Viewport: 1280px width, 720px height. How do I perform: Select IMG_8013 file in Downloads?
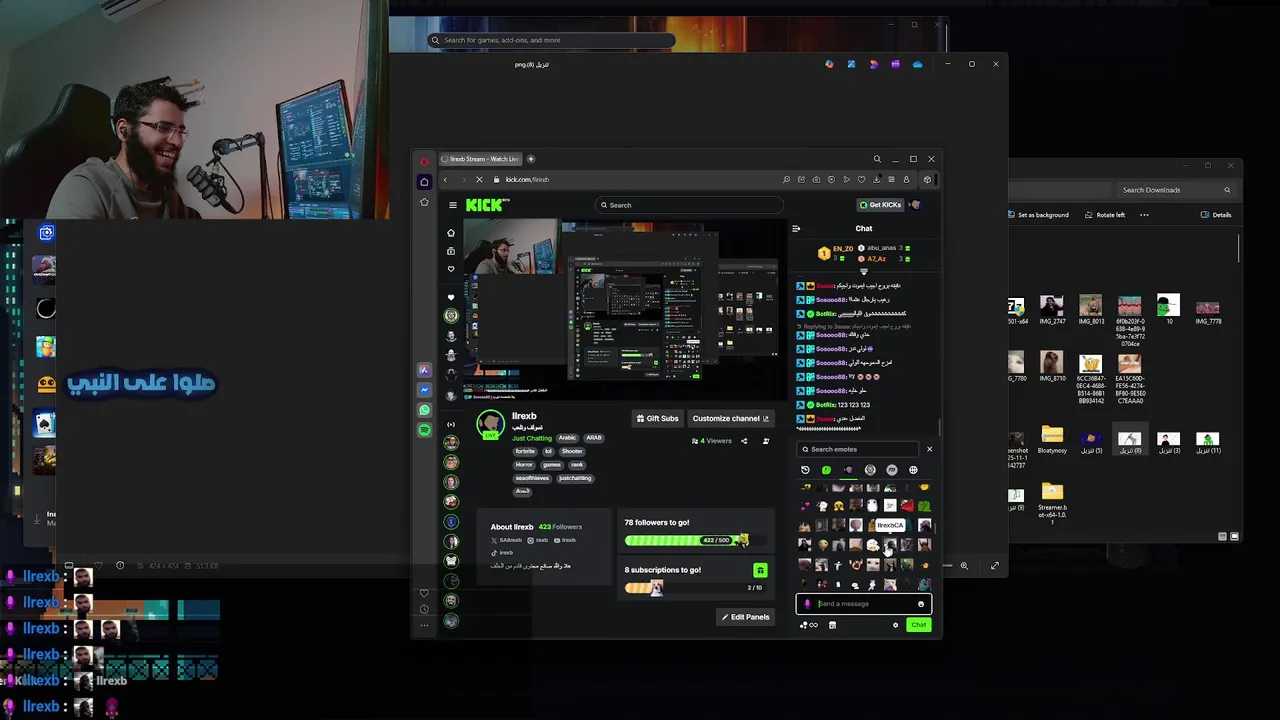(1090, 310)
